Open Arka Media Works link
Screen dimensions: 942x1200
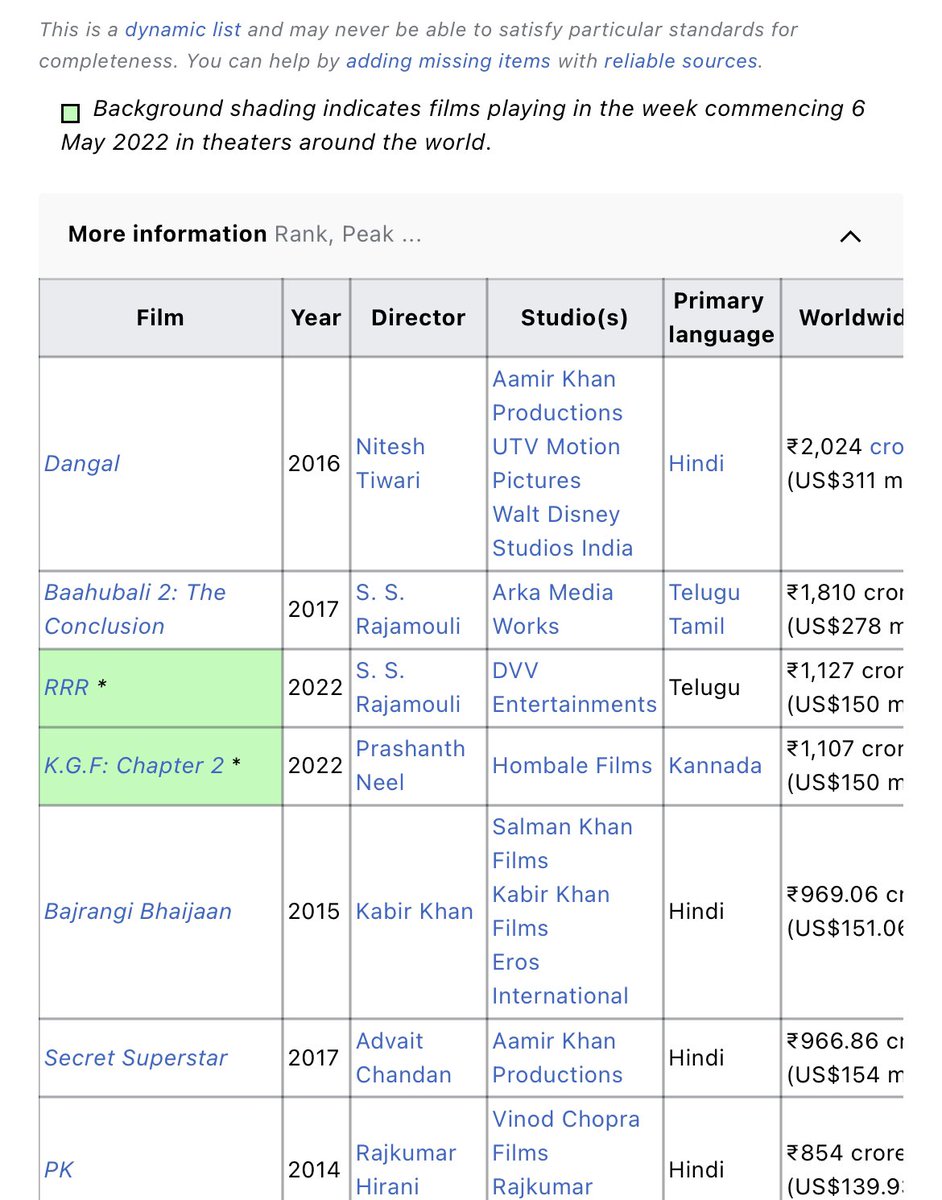(x=553, y=609)
